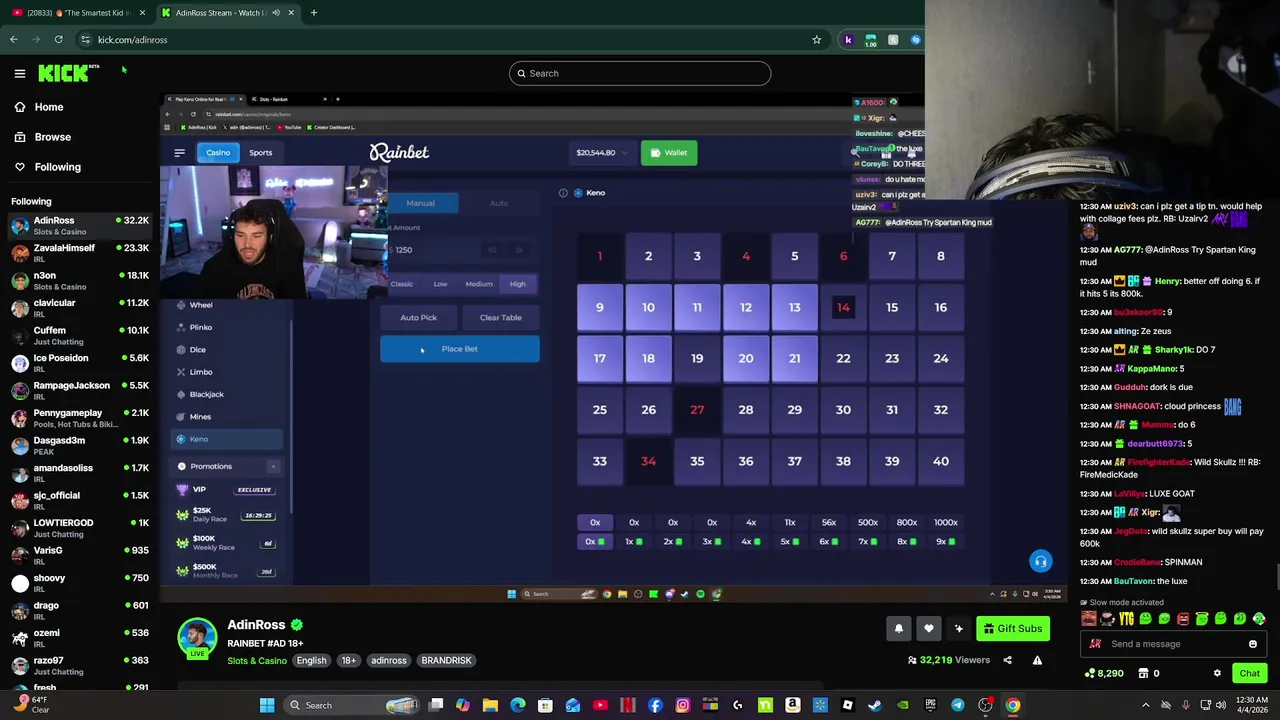Select Ice Poseidon in Following list
This screenshot has width=1280, height=720.
pyautogui.click(x=78, y=362)
